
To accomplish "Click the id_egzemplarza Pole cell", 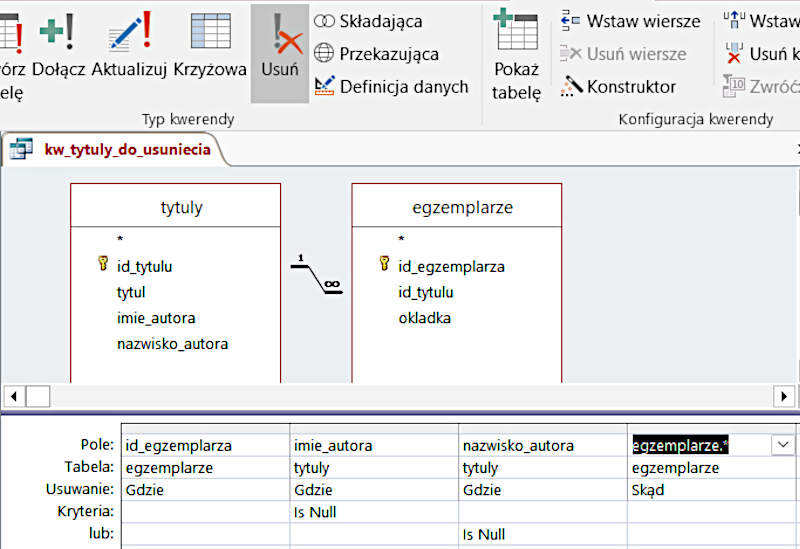I will click(x=206, y=445).
